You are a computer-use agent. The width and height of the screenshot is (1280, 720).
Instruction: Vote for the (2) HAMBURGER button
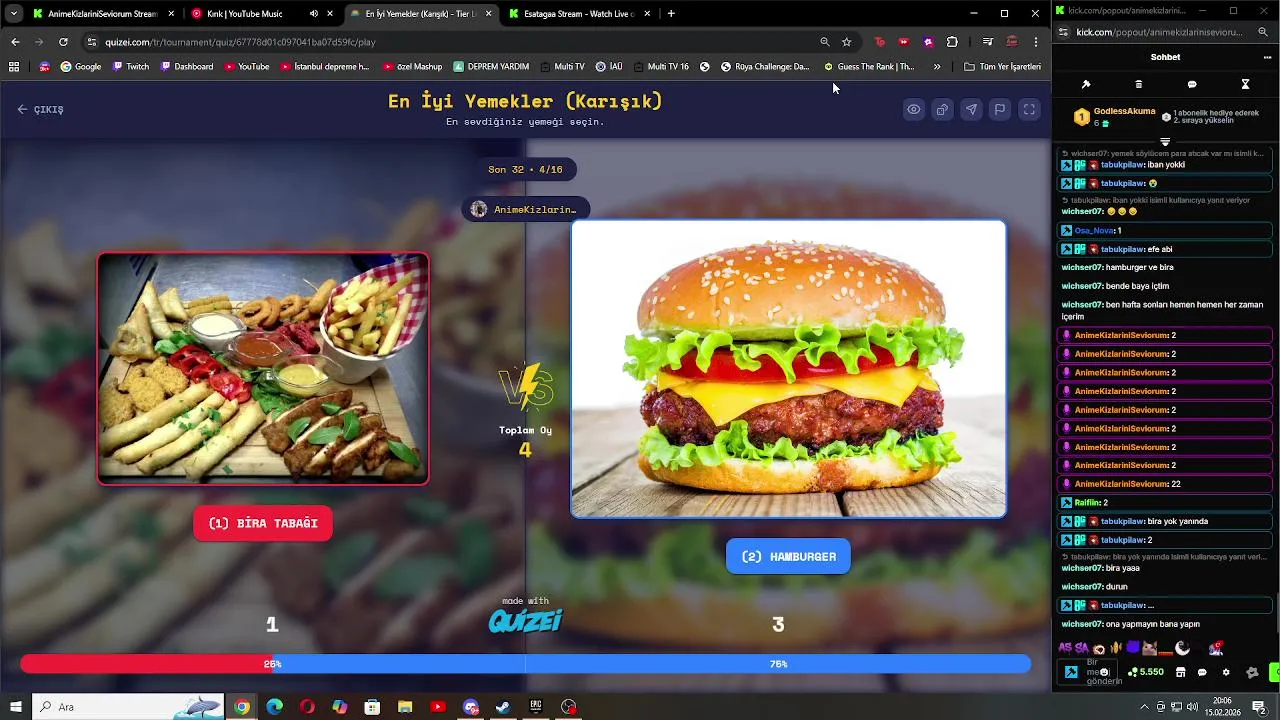pos(788,556)
